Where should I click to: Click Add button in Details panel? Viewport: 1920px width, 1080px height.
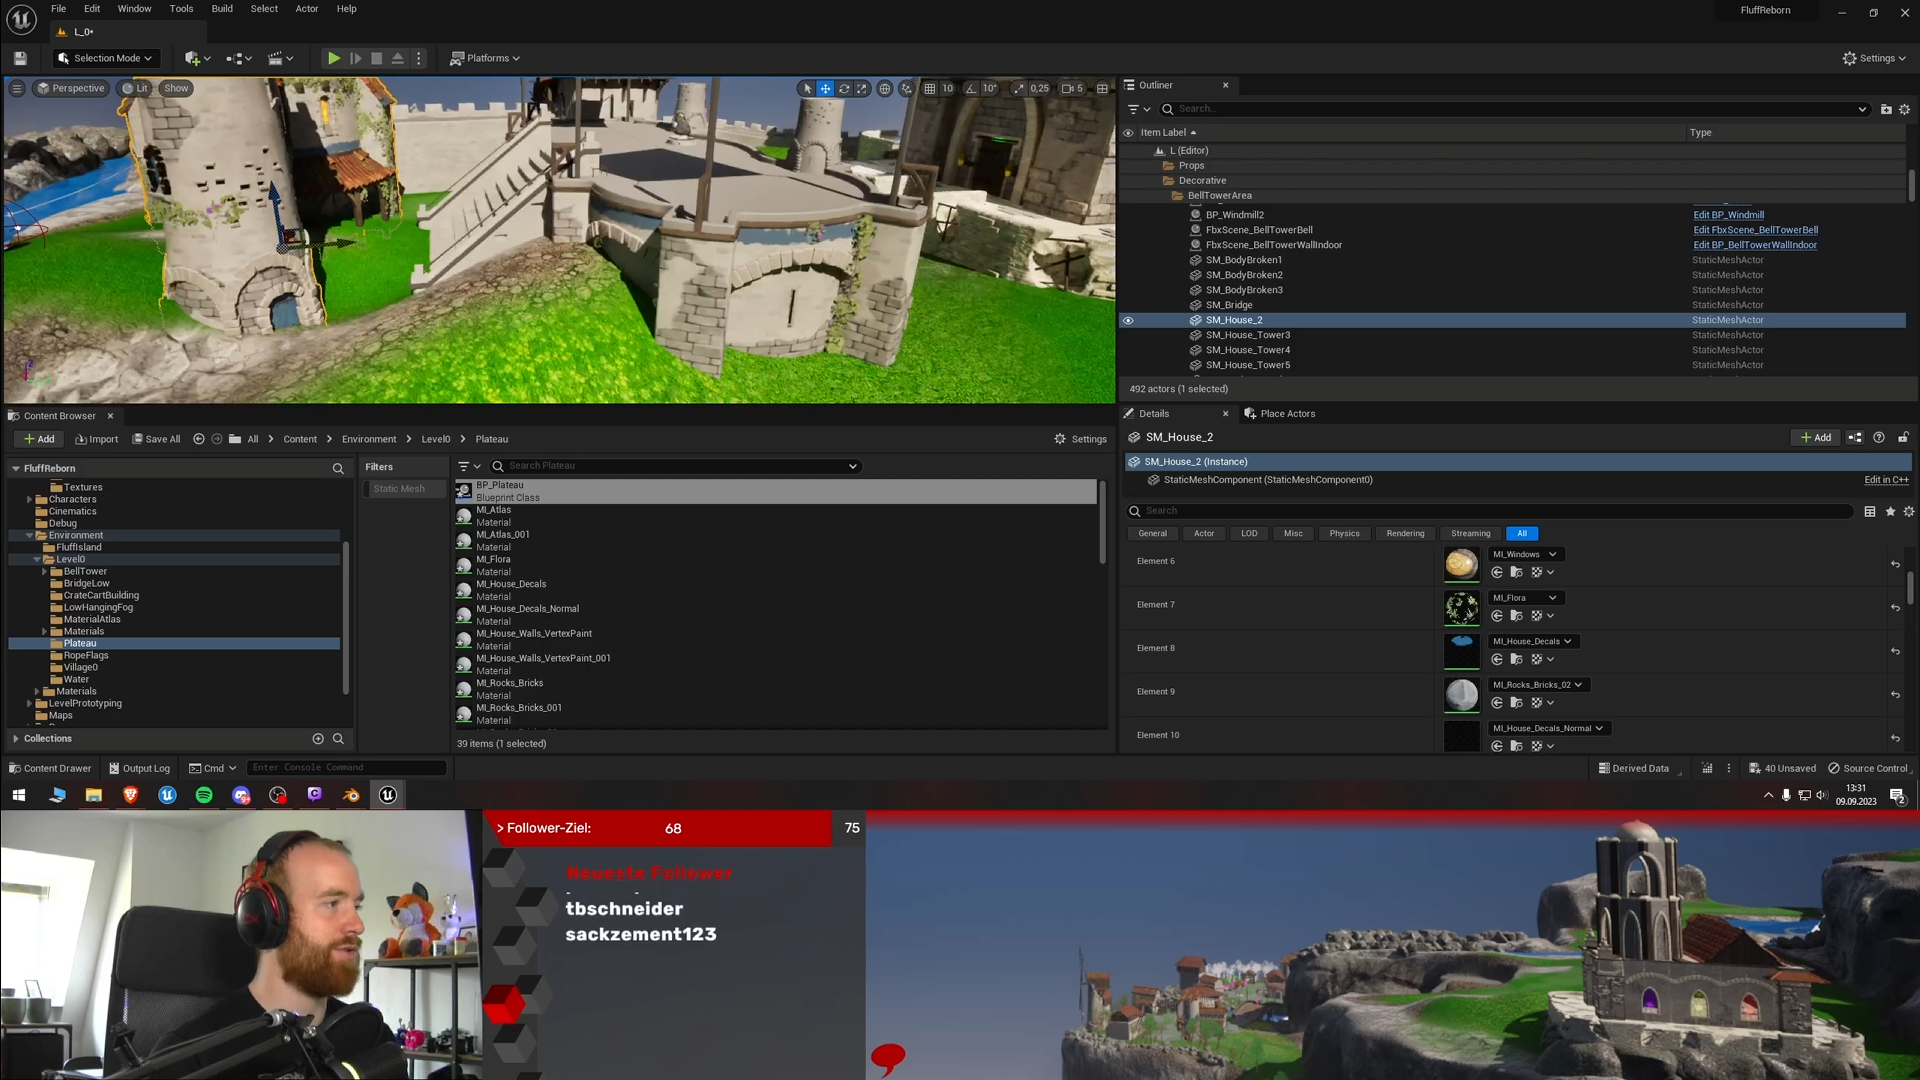pyautogui.click(x=1816, y=437)
